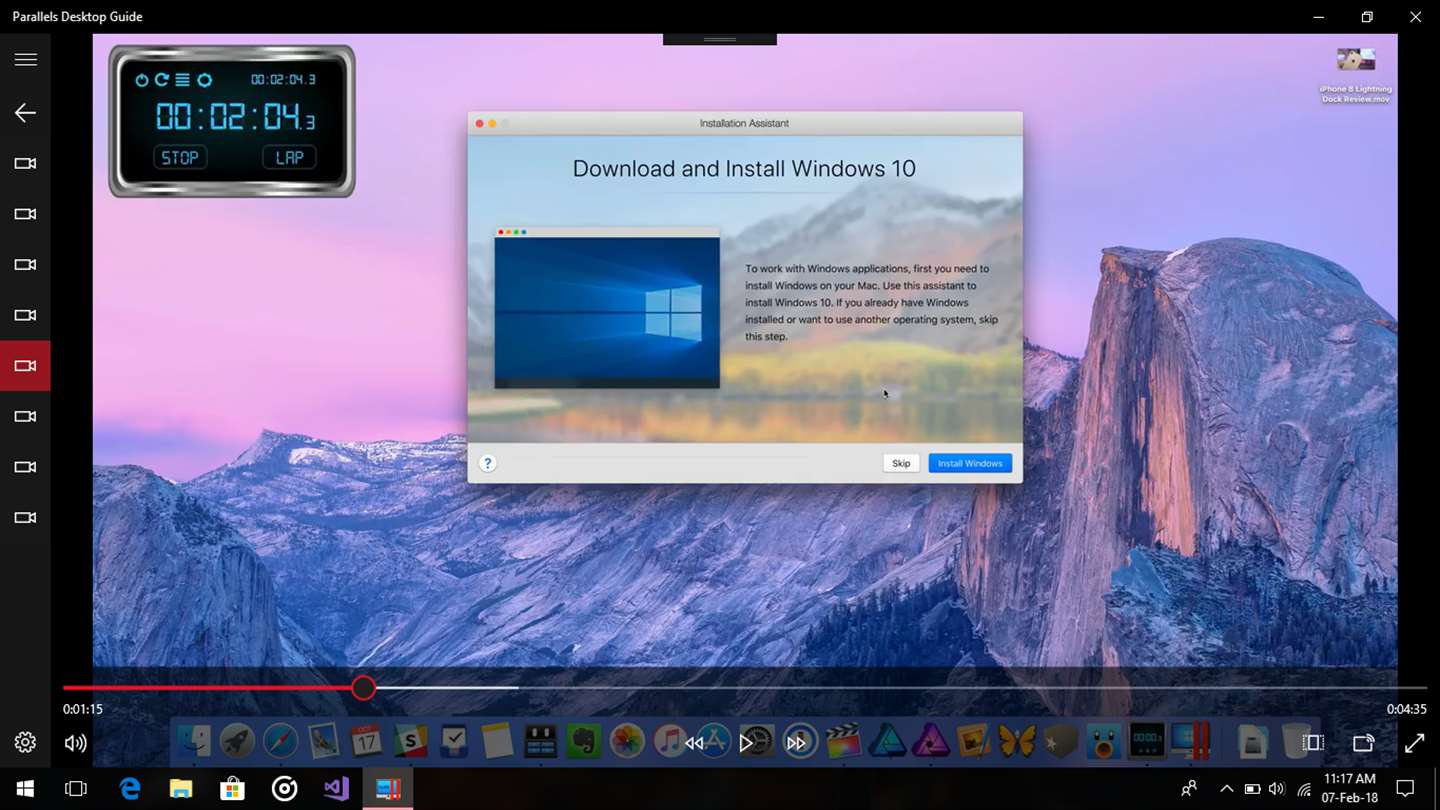This screenshot has width=1440, height=810.
Task: Open the settings gear in the sidebar
Action: click(x=25, y=743)
